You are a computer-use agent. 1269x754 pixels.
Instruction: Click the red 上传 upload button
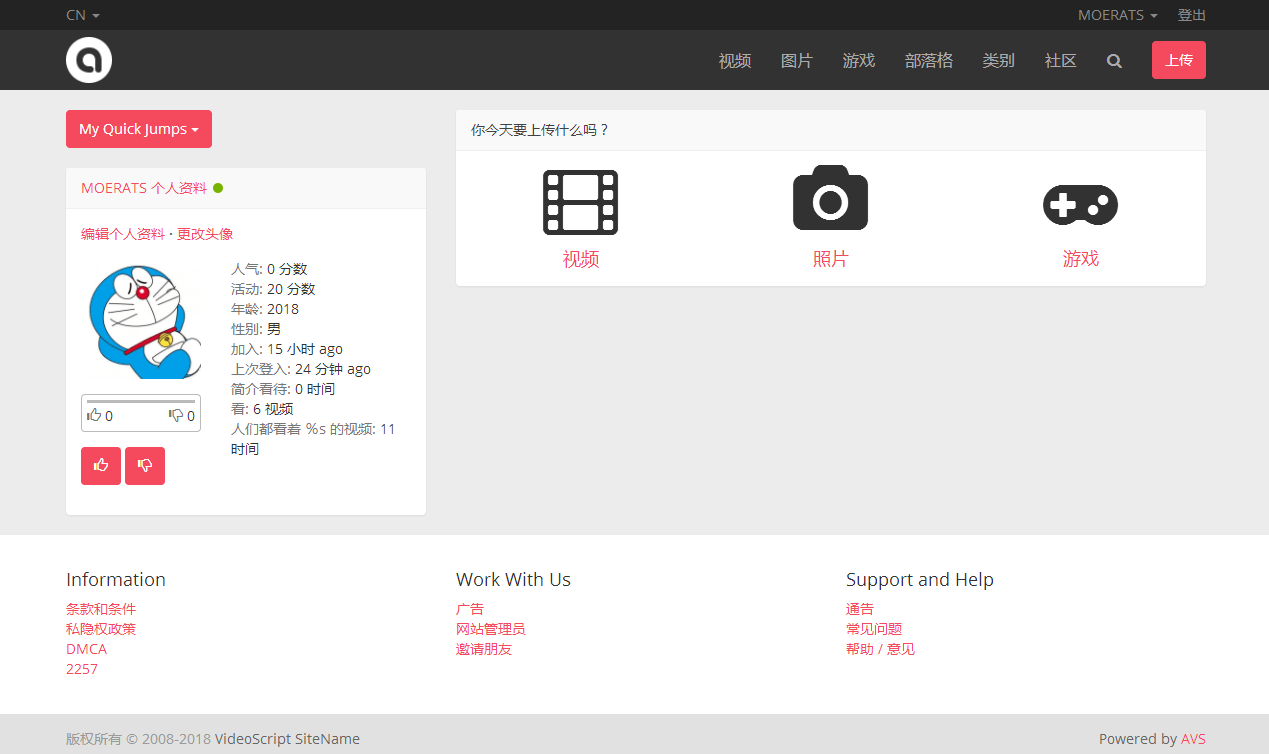point(1179,60)
